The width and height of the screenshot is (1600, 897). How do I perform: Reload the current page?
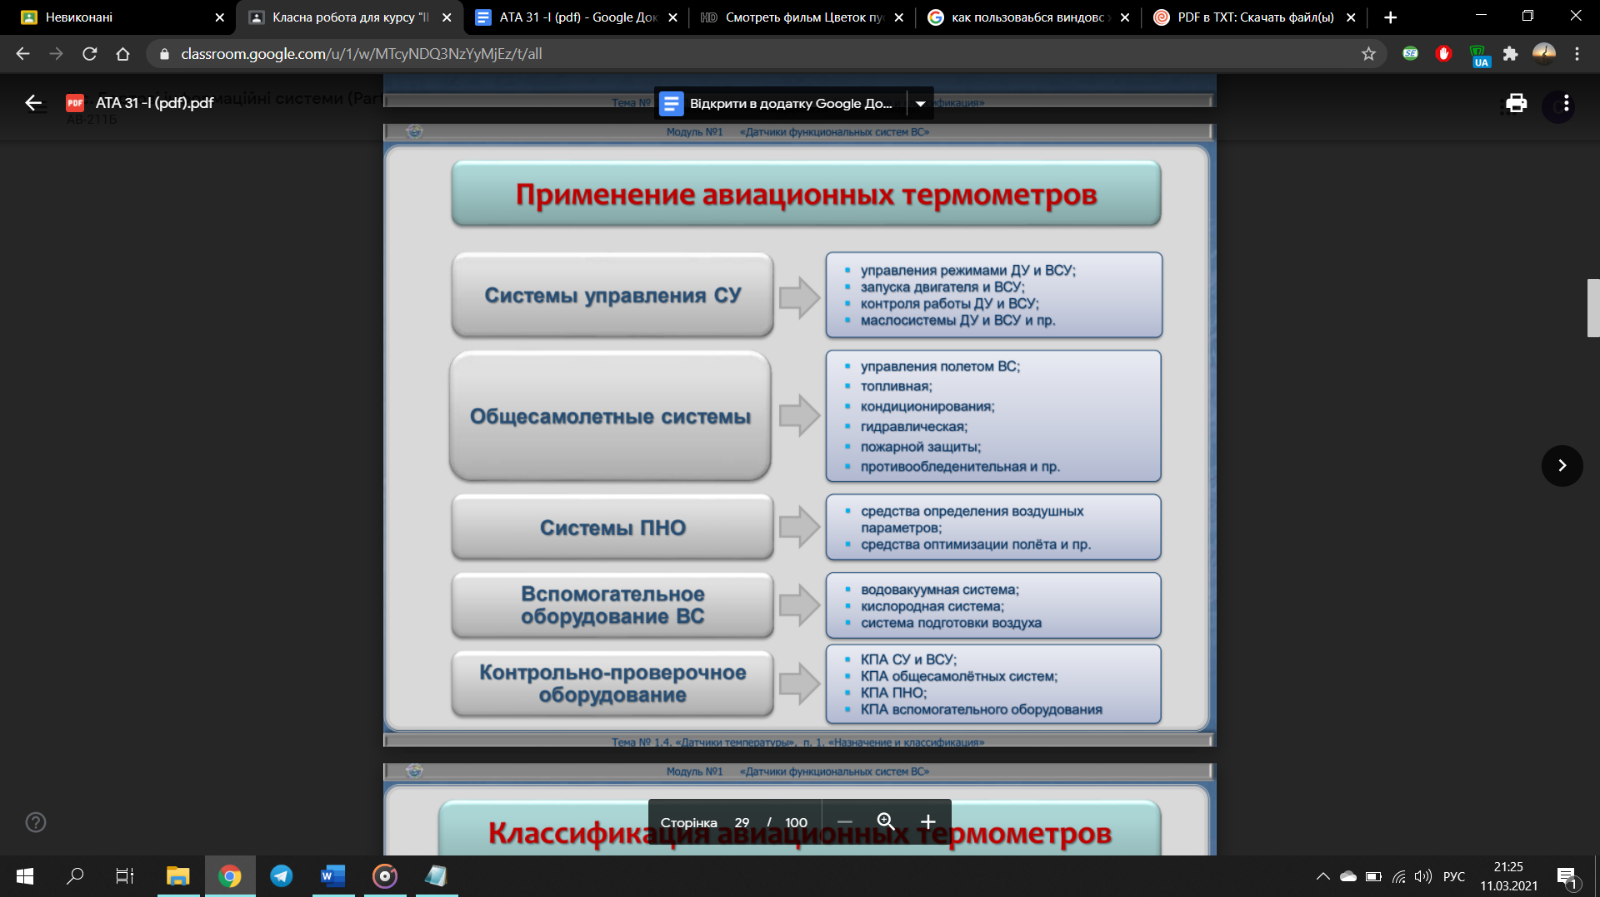90,54
